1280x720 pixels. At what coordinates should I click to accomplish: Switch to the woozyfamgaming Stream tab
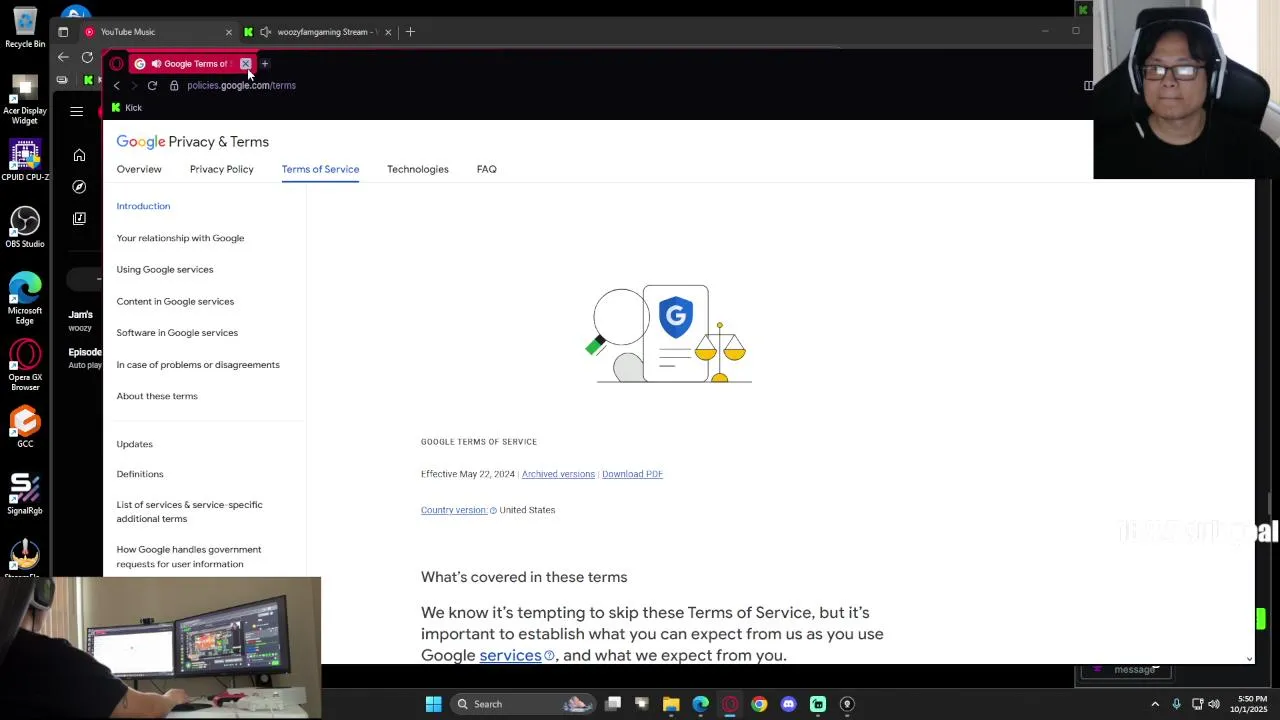(325, 32)
